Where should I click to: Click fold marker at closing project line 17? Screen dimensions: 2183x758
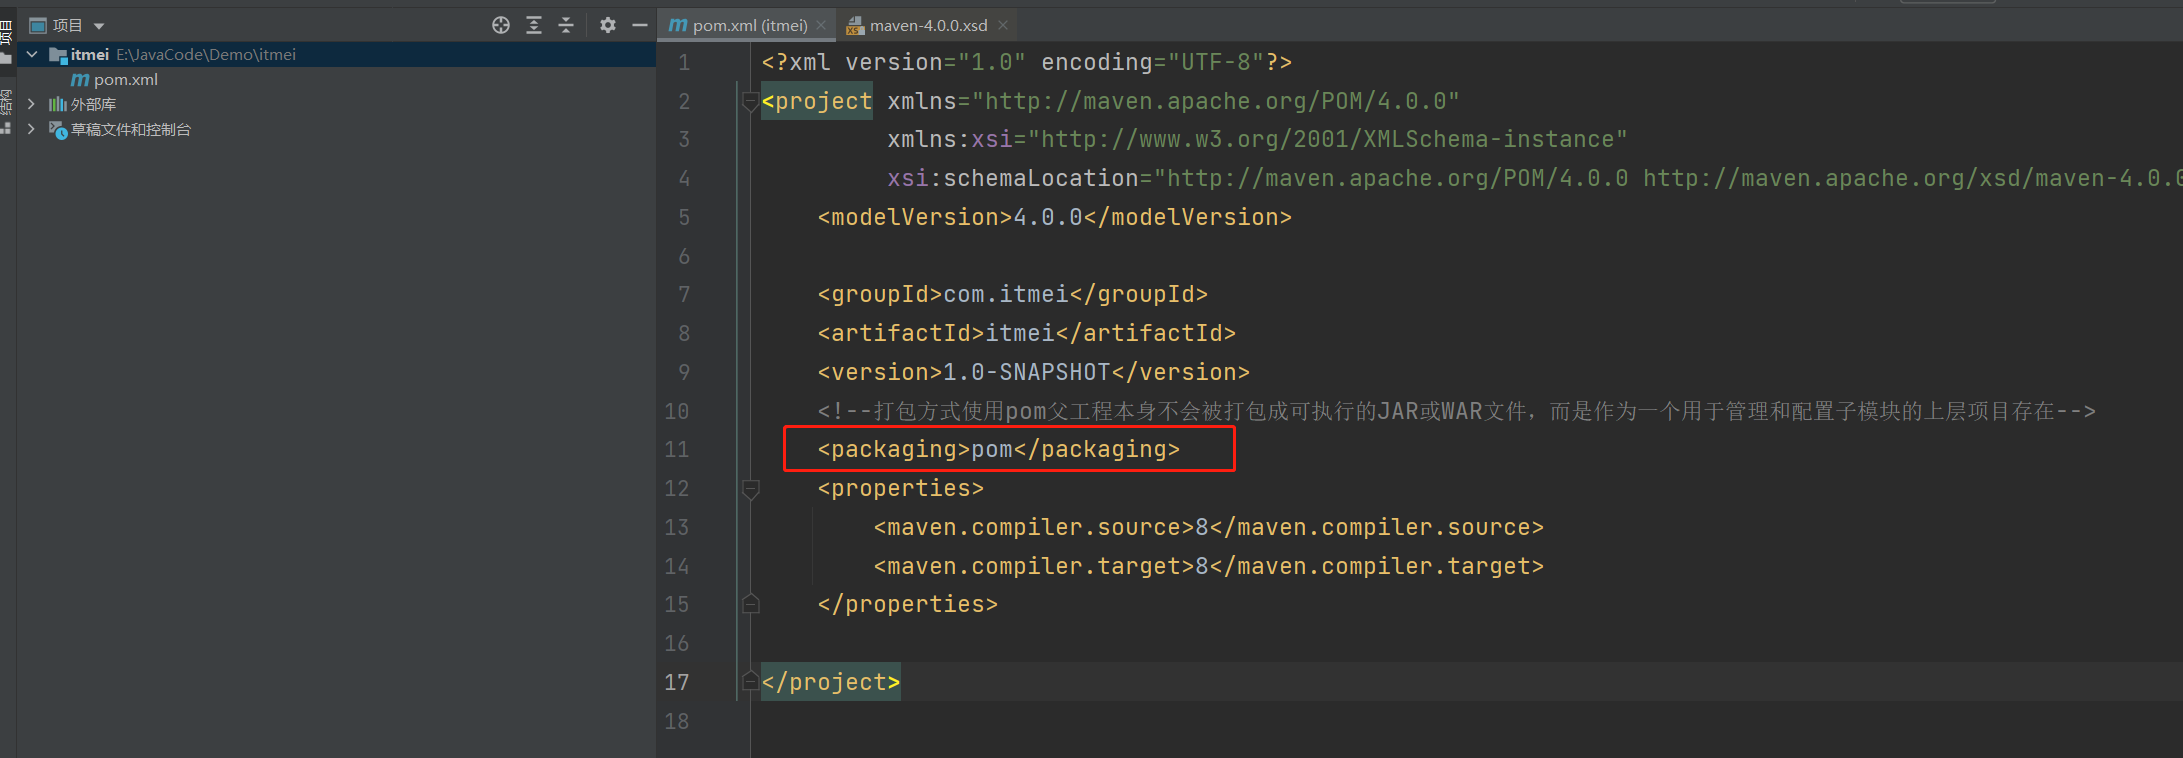coord(750,682)
